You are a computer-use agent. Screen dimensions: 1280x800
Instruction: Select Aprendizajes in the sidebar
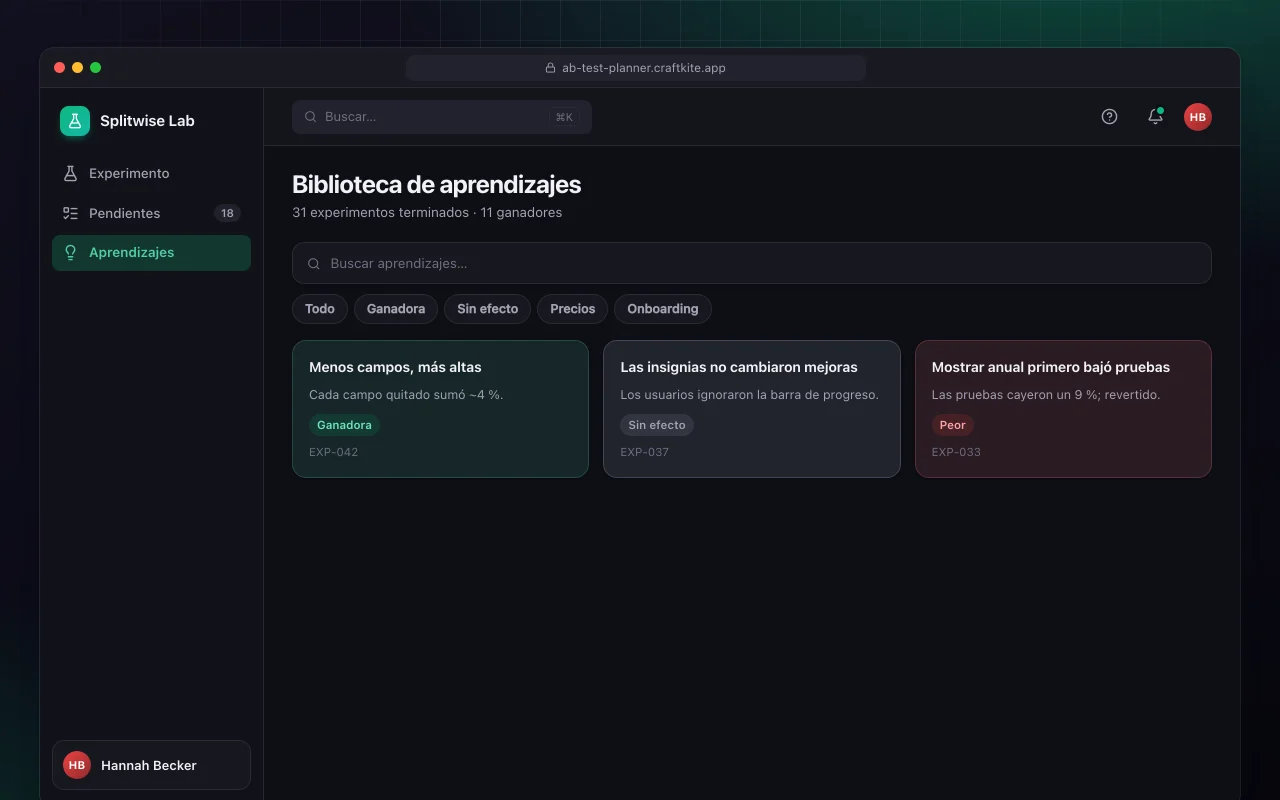pyautogui.click(x=151, y=252)
